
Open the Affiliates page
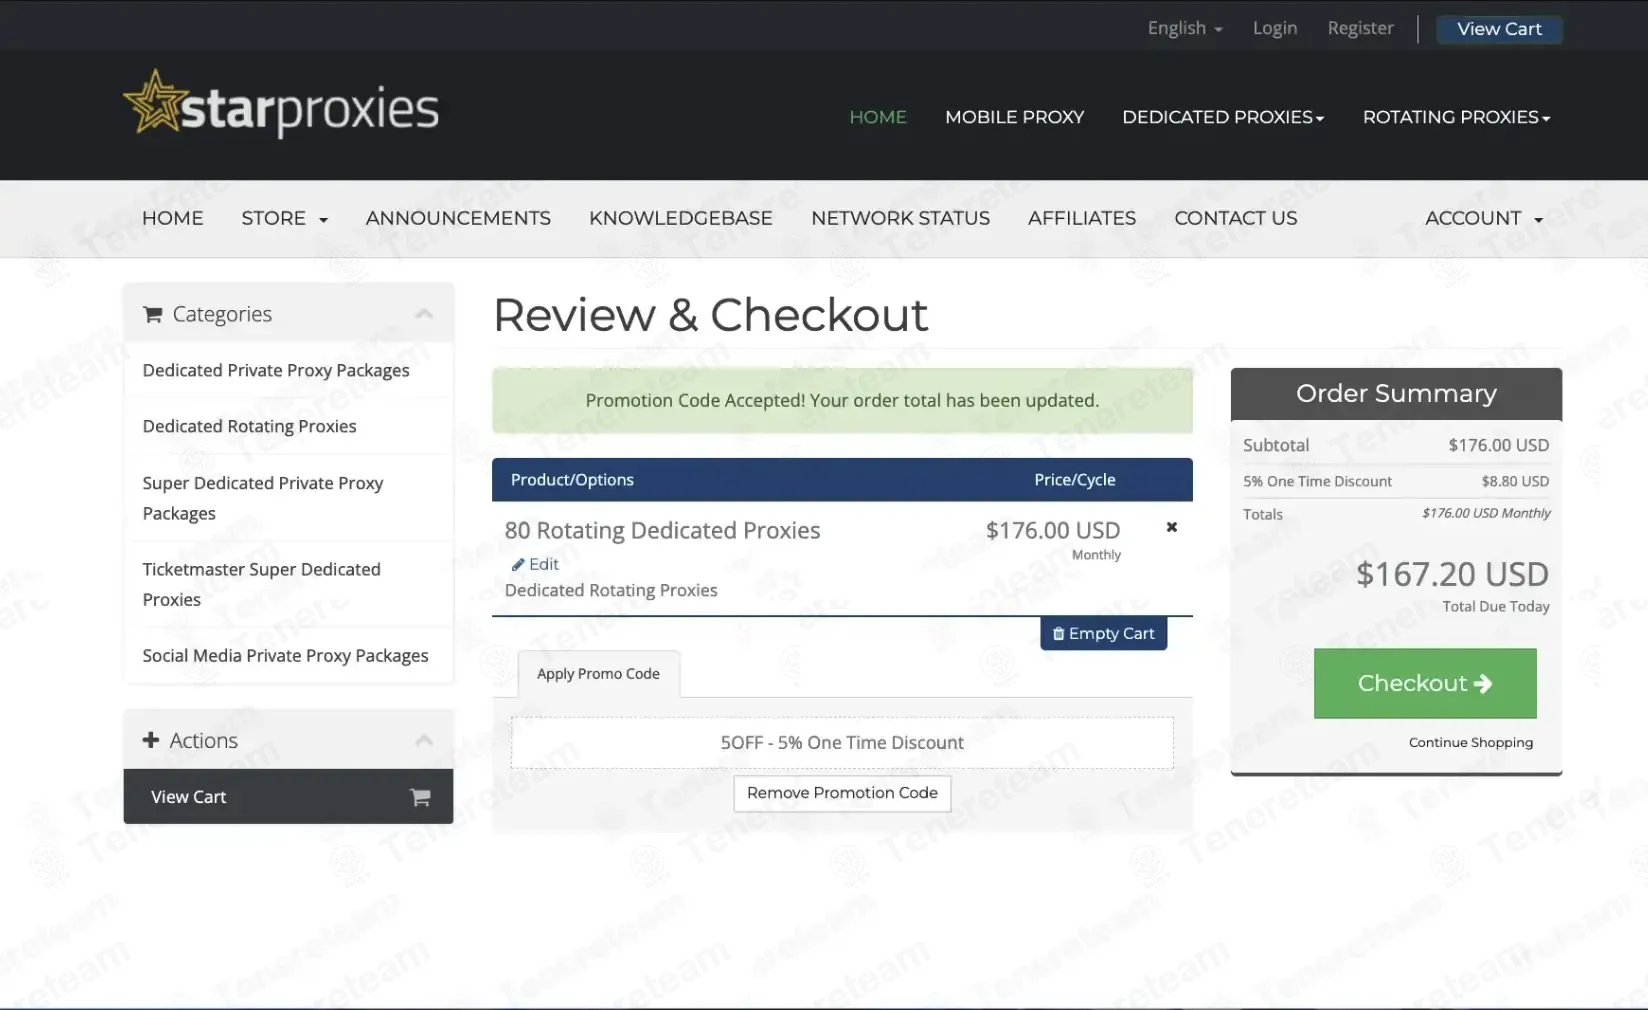point(1082,218)
